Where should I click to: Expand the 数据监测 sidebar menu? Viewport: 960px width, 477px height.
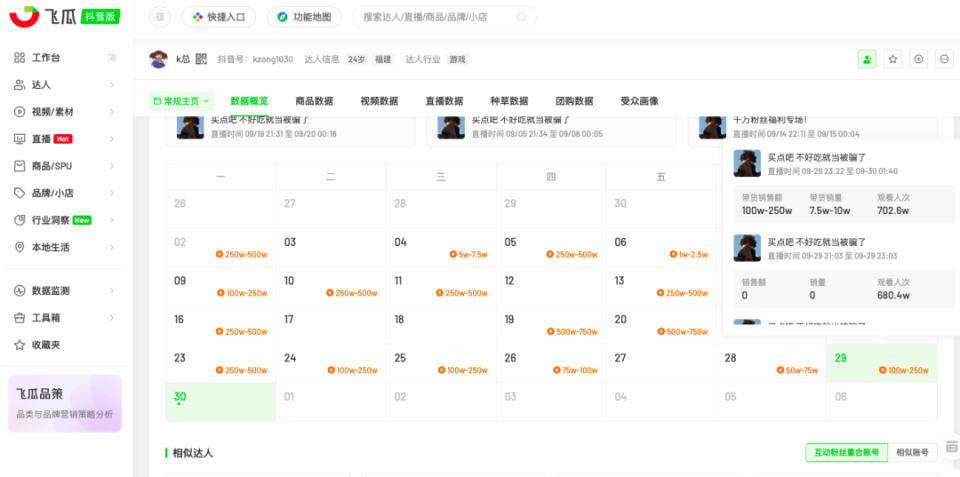click(66, 291)
